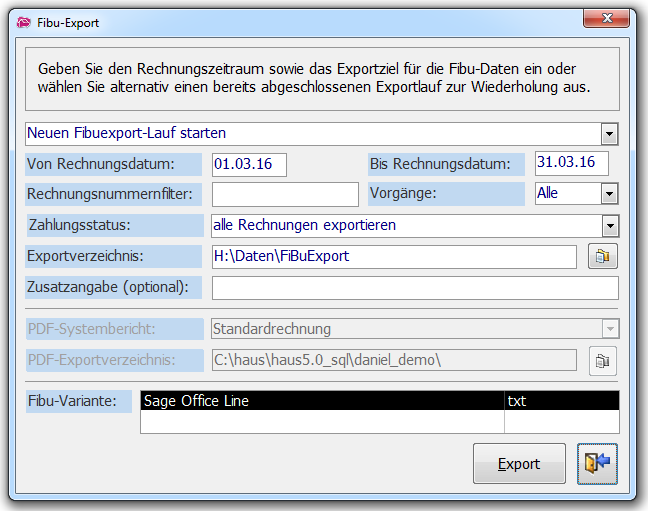Open the Zahlungsstatus dropdown list
648x511 pixels.
609,225
